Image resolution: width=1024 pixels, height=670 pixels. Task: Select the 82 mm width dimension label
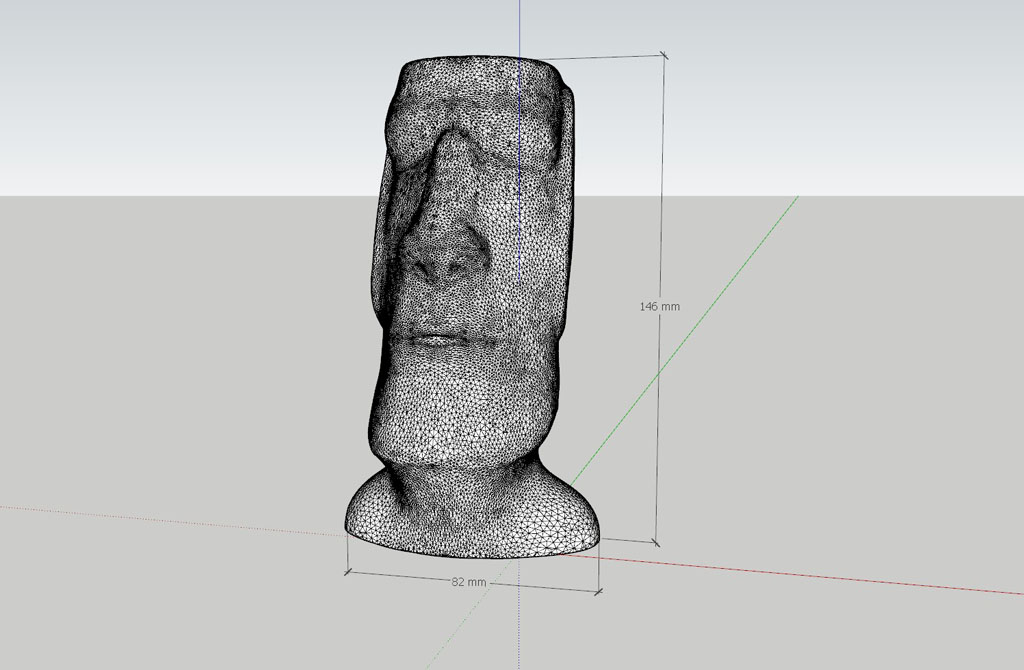(468, 581)
